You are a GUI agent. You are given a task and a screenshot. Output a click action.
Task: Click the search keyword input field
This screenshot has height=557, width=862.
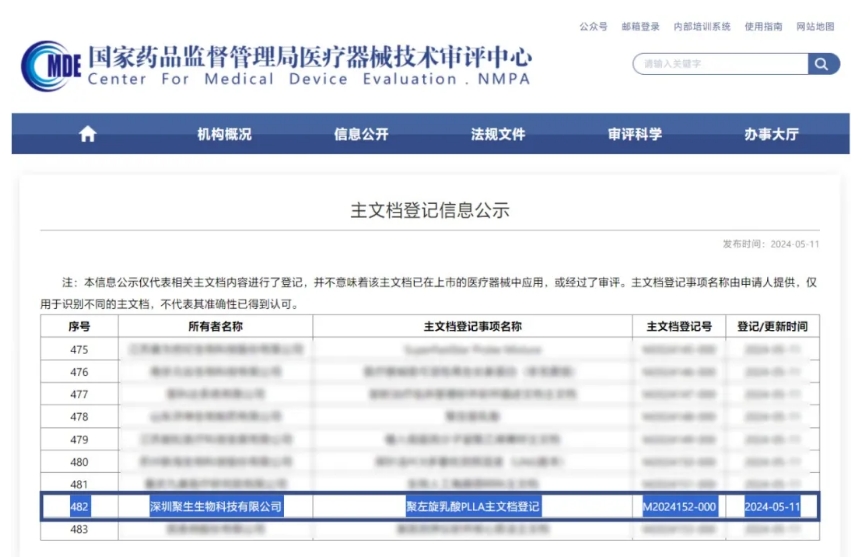click(x=720, y=64)
